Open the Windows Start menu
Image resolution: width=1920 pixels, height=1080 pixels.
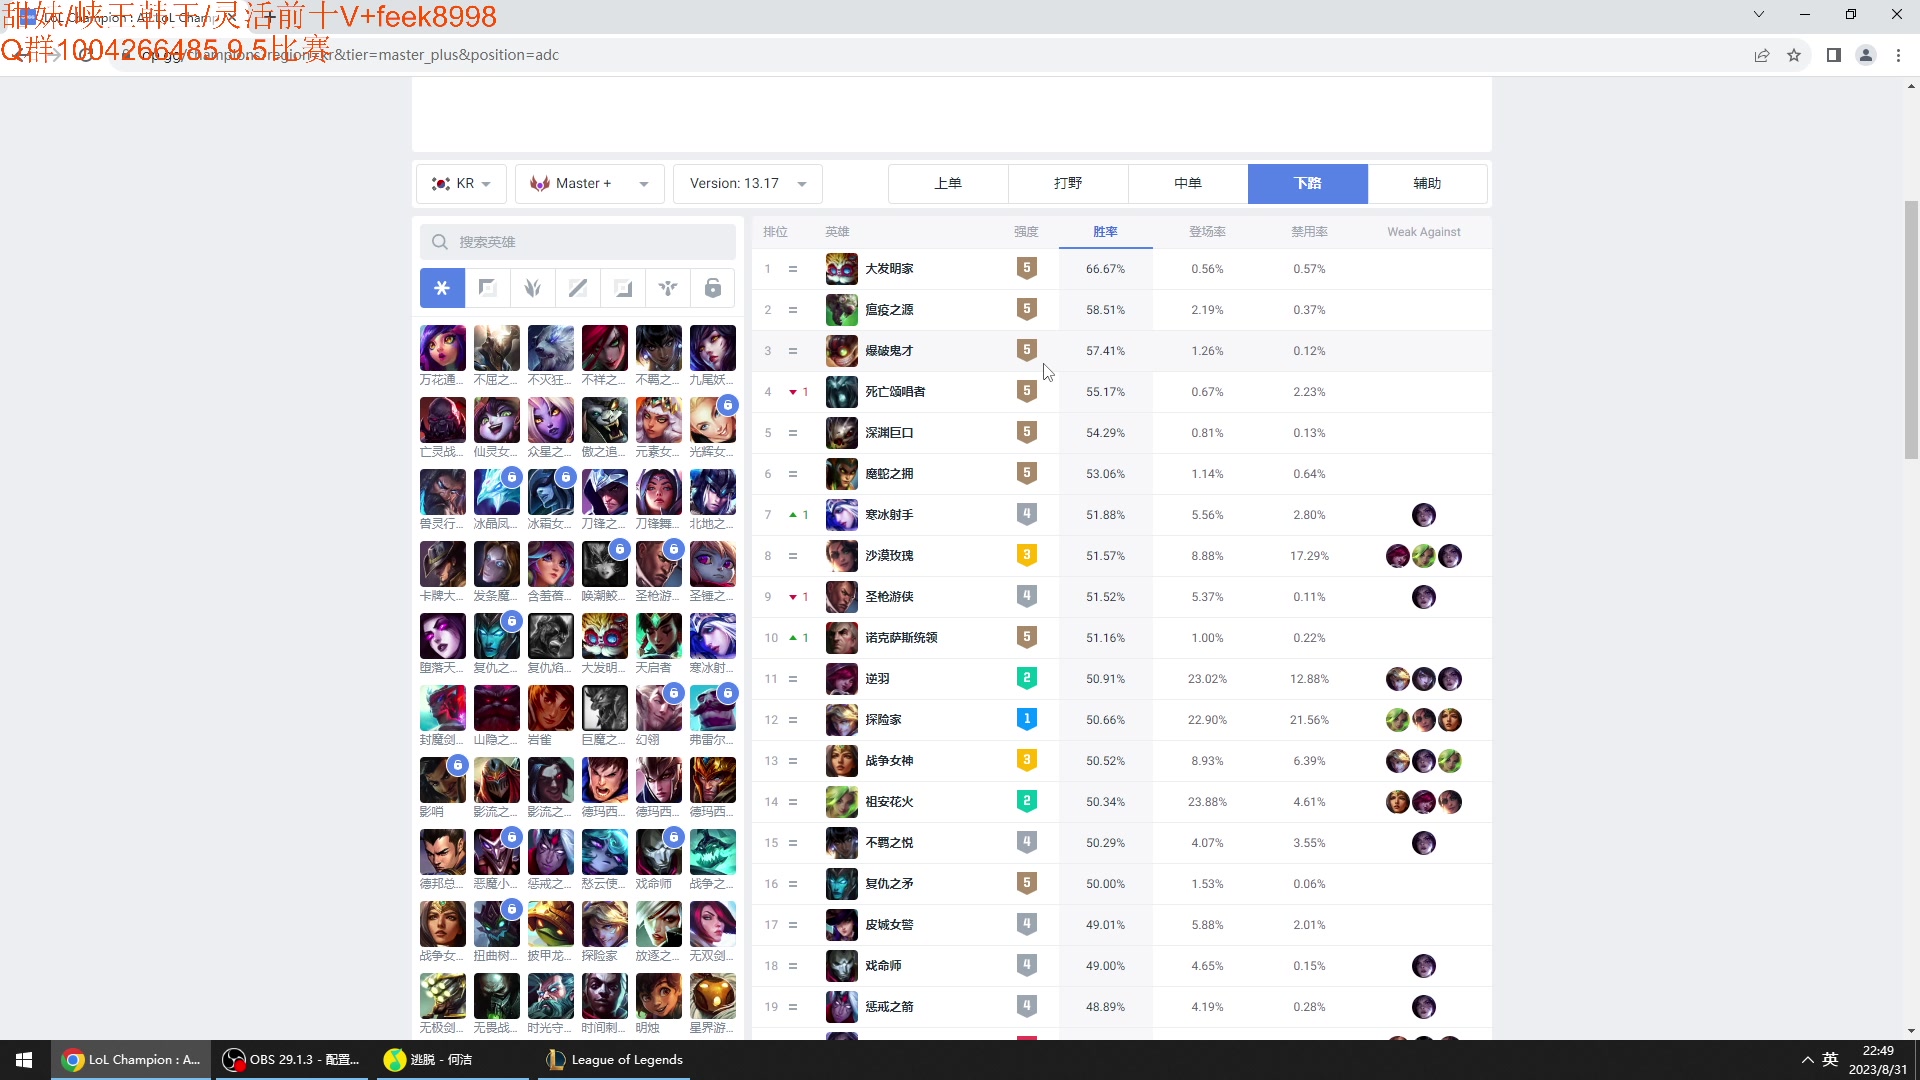(24, 1060)
